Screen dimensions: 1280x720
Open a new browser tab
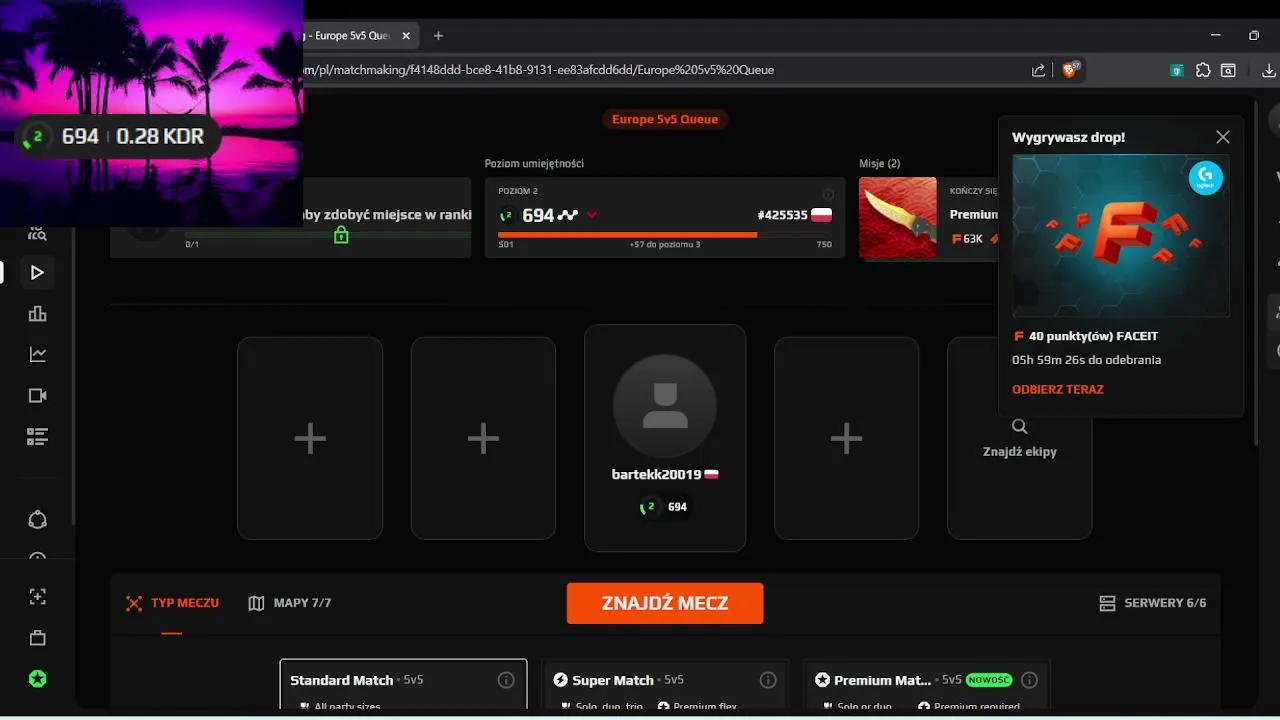[438, 35]
